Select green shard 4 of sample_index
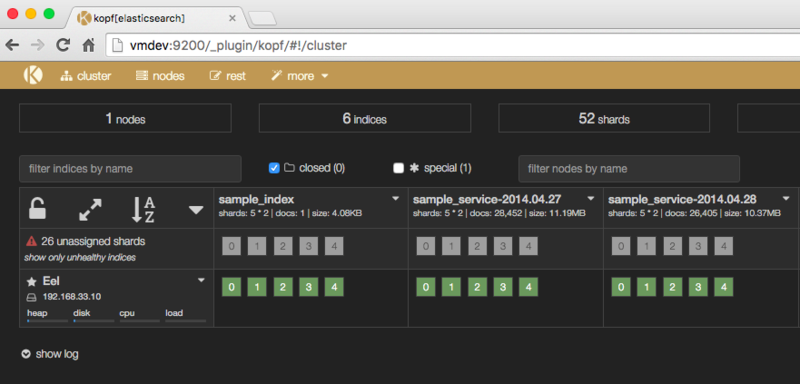The image size is (800, 384). [x=334, y=287]
